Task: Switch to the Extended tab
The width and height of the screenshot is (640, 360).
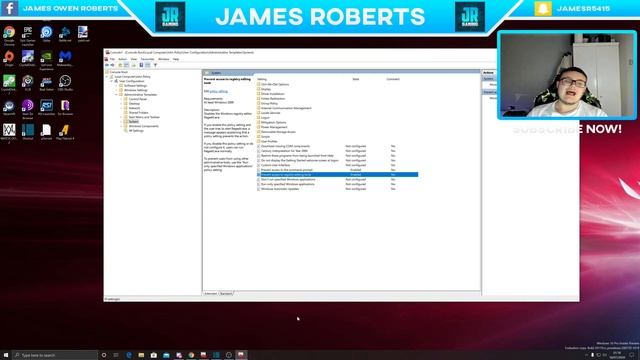Action: (x=211, y=293)
